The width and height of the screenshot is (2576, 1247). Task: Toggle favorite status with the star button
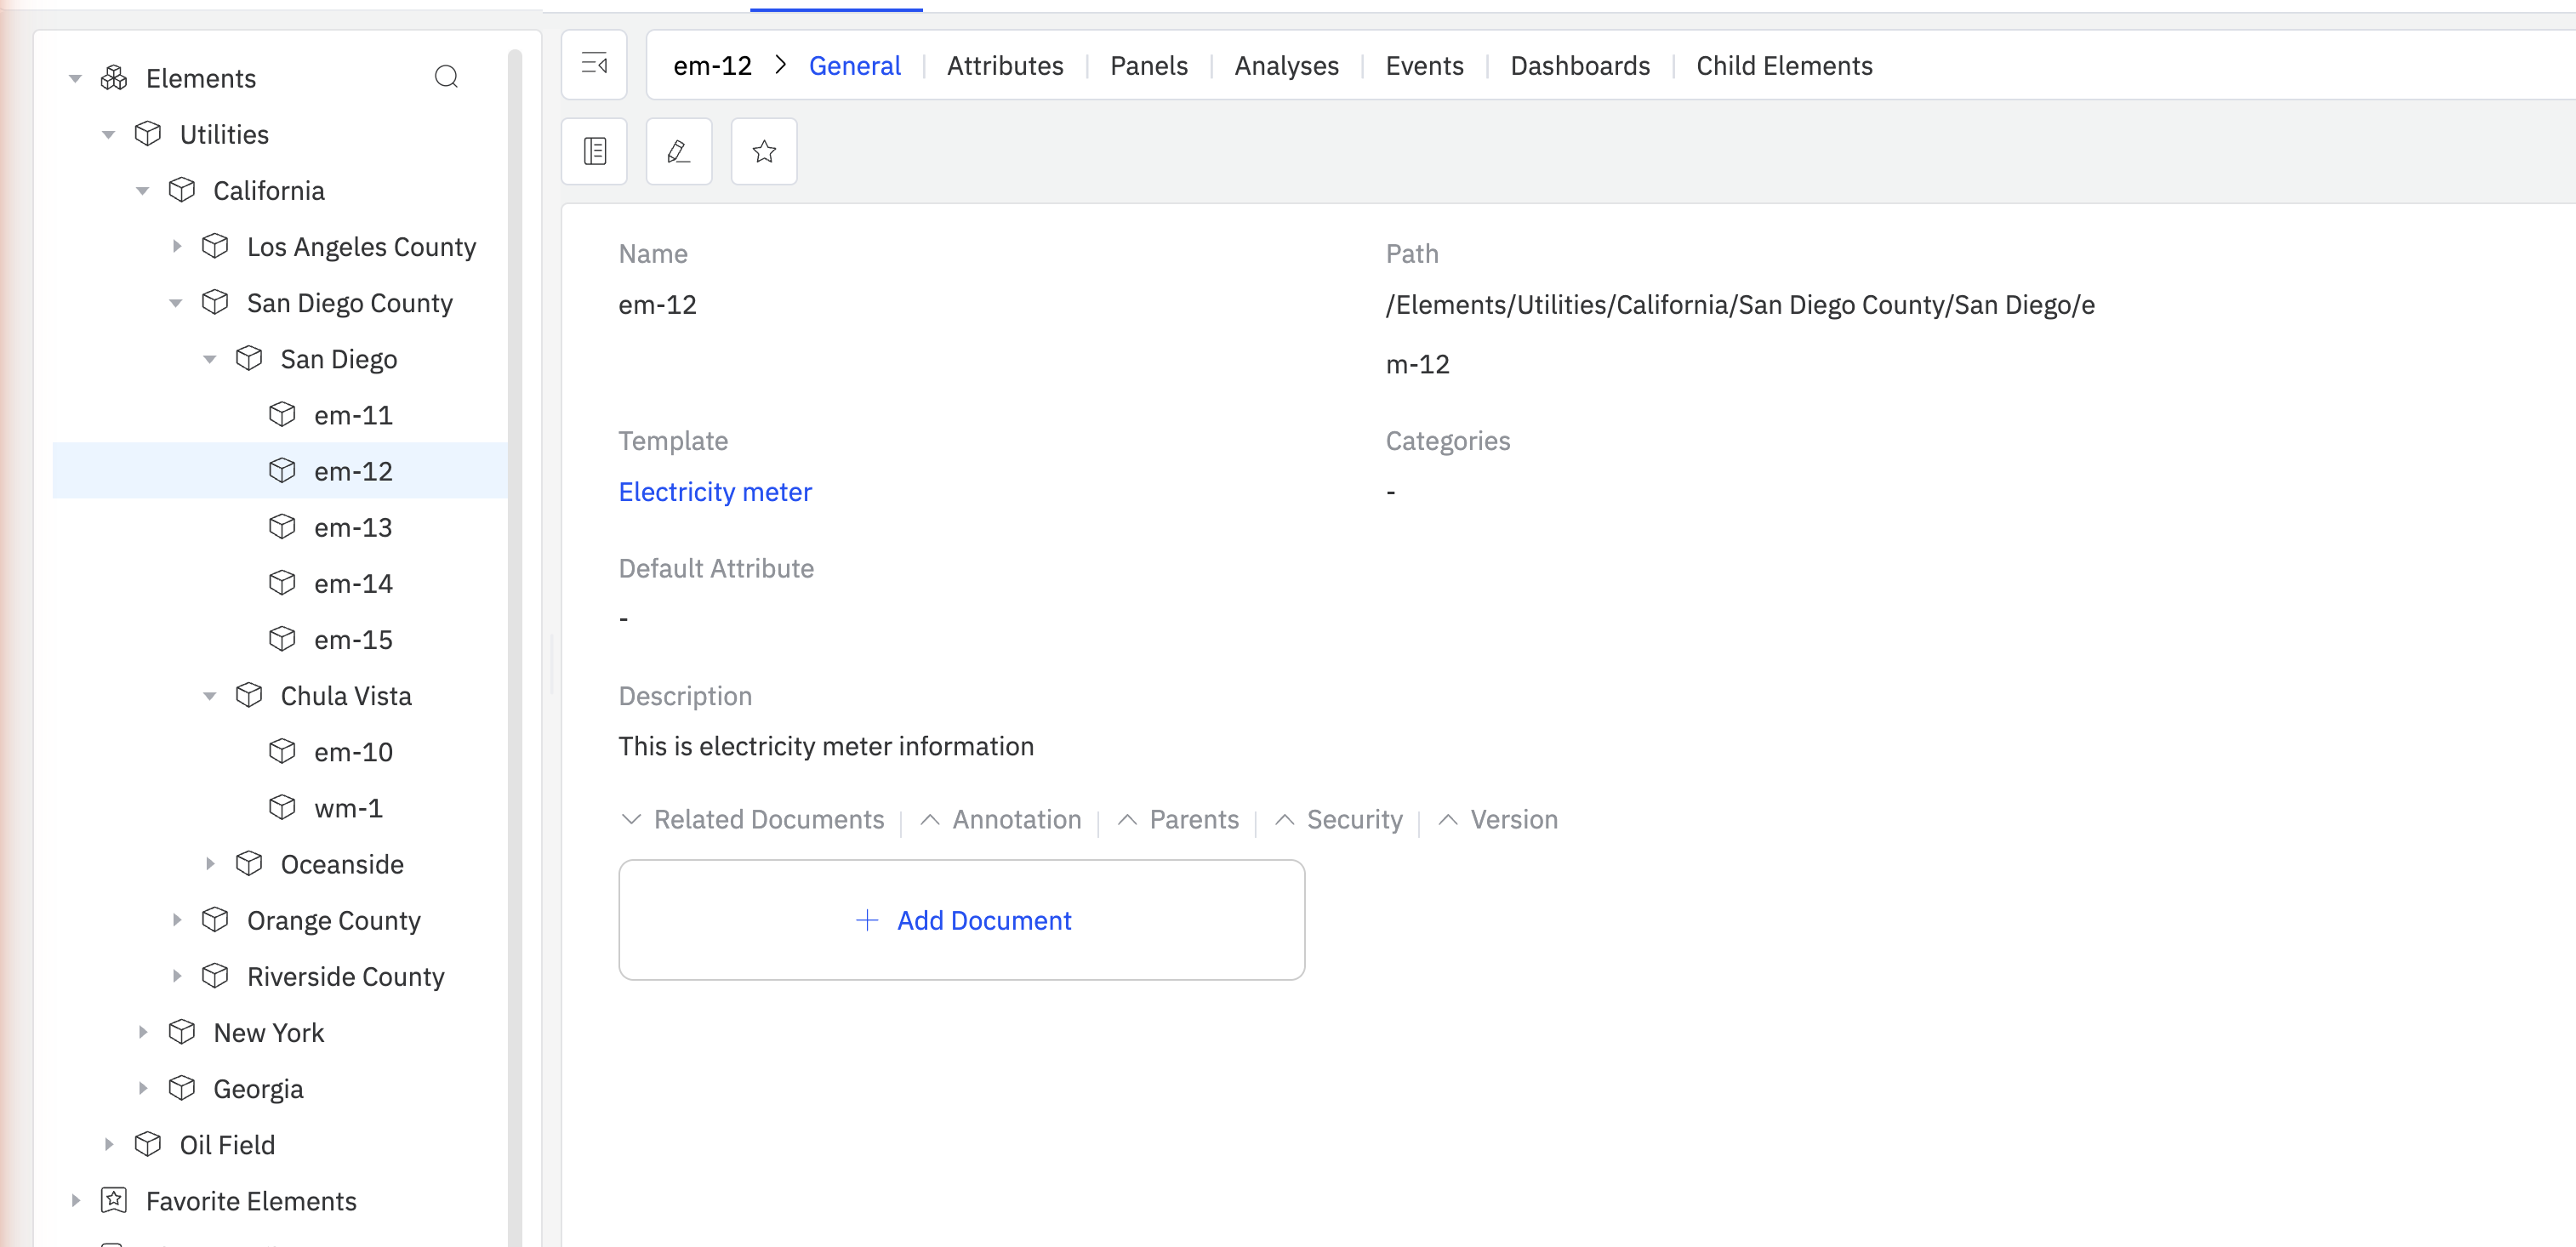tap(763, 151)
